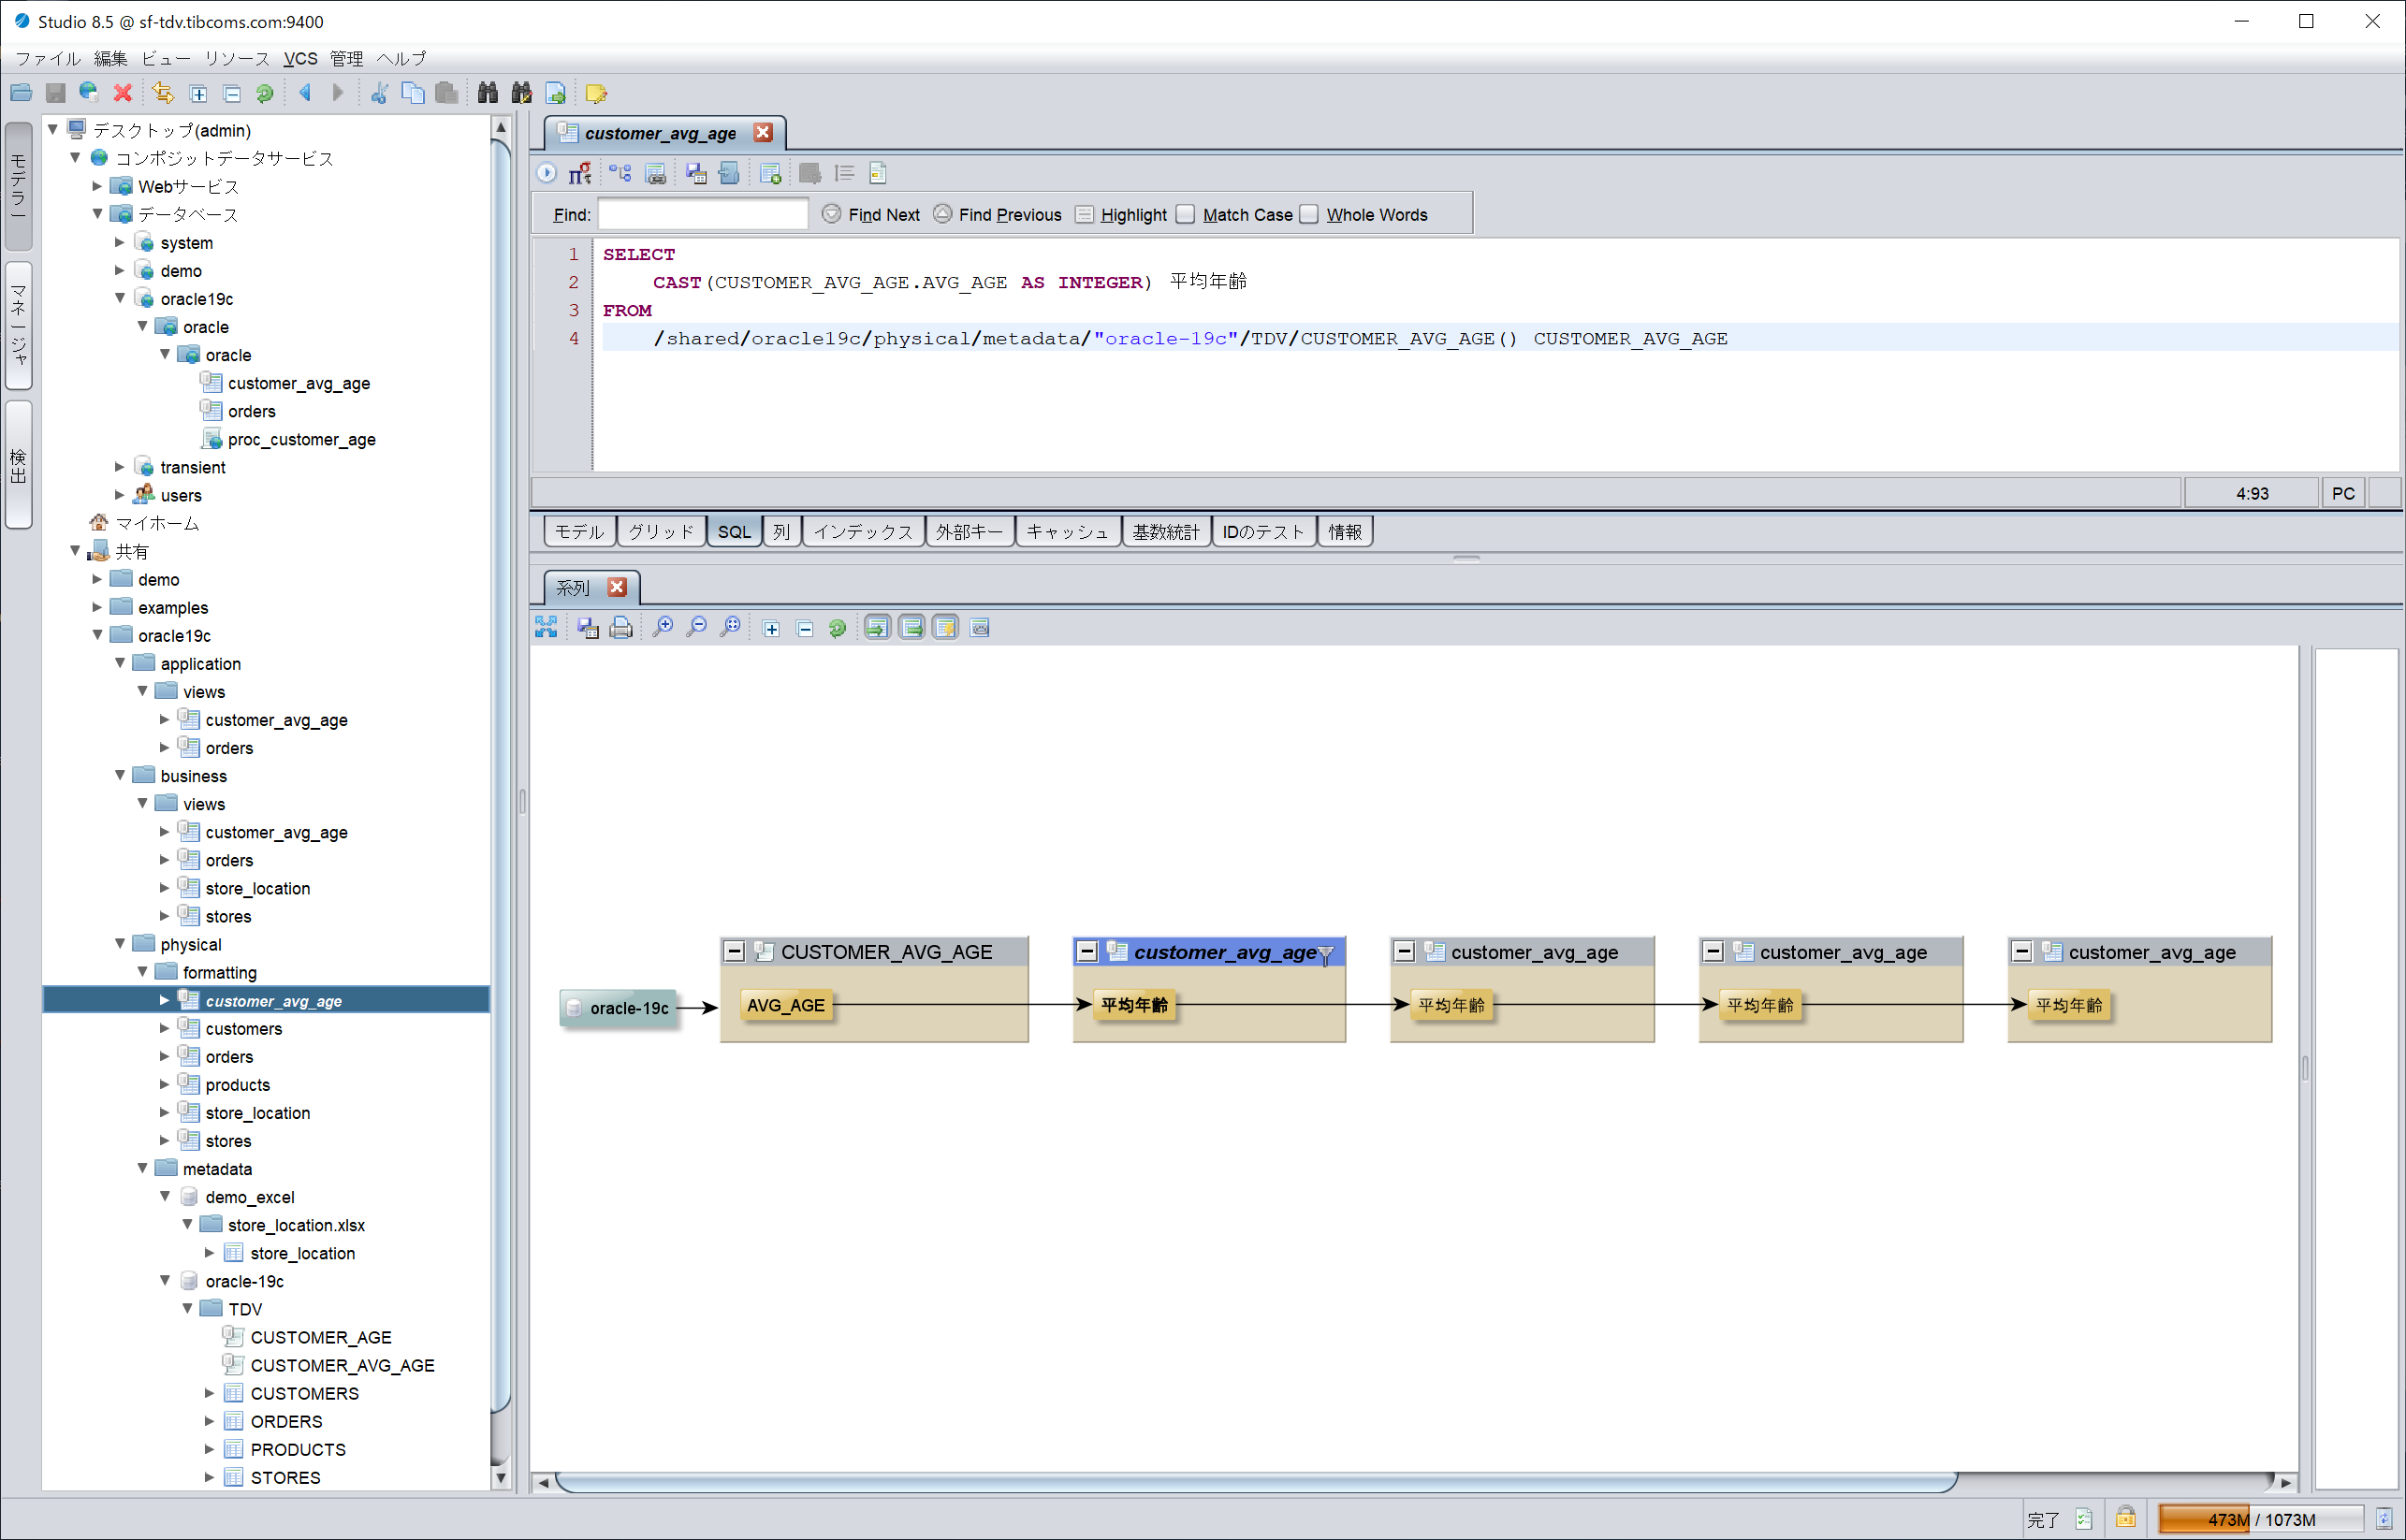The image size is (2406, 1540).
Task: Click the memory usage bar 473M / 1073M
Action: click(2261, 1519)
